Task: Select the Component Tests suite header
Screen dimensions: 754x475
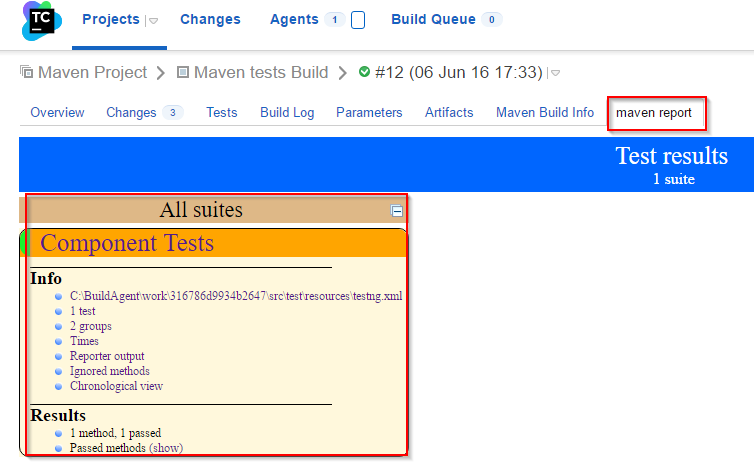Action: (127, 243)
